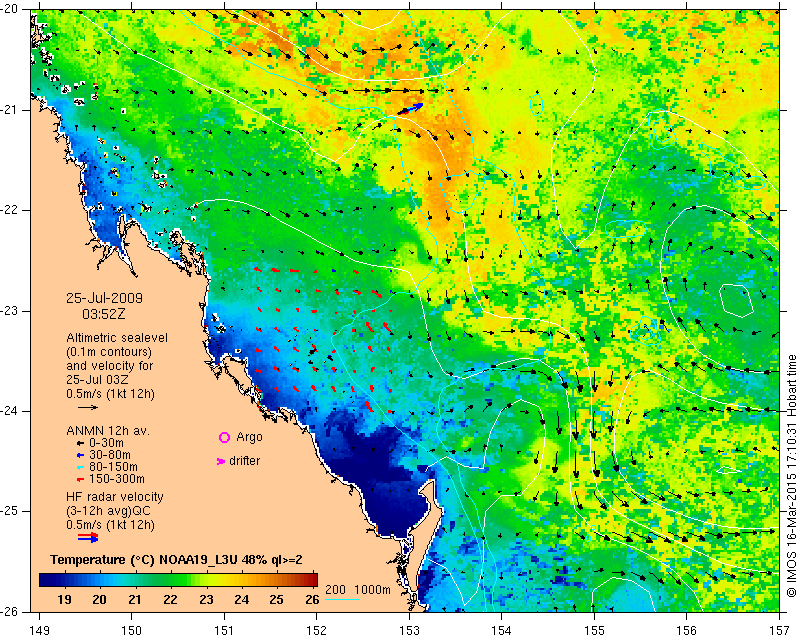Click the blue 30-80m arrow legend marker
Screen dimensions: 800x640
click(x=80, y=455)
